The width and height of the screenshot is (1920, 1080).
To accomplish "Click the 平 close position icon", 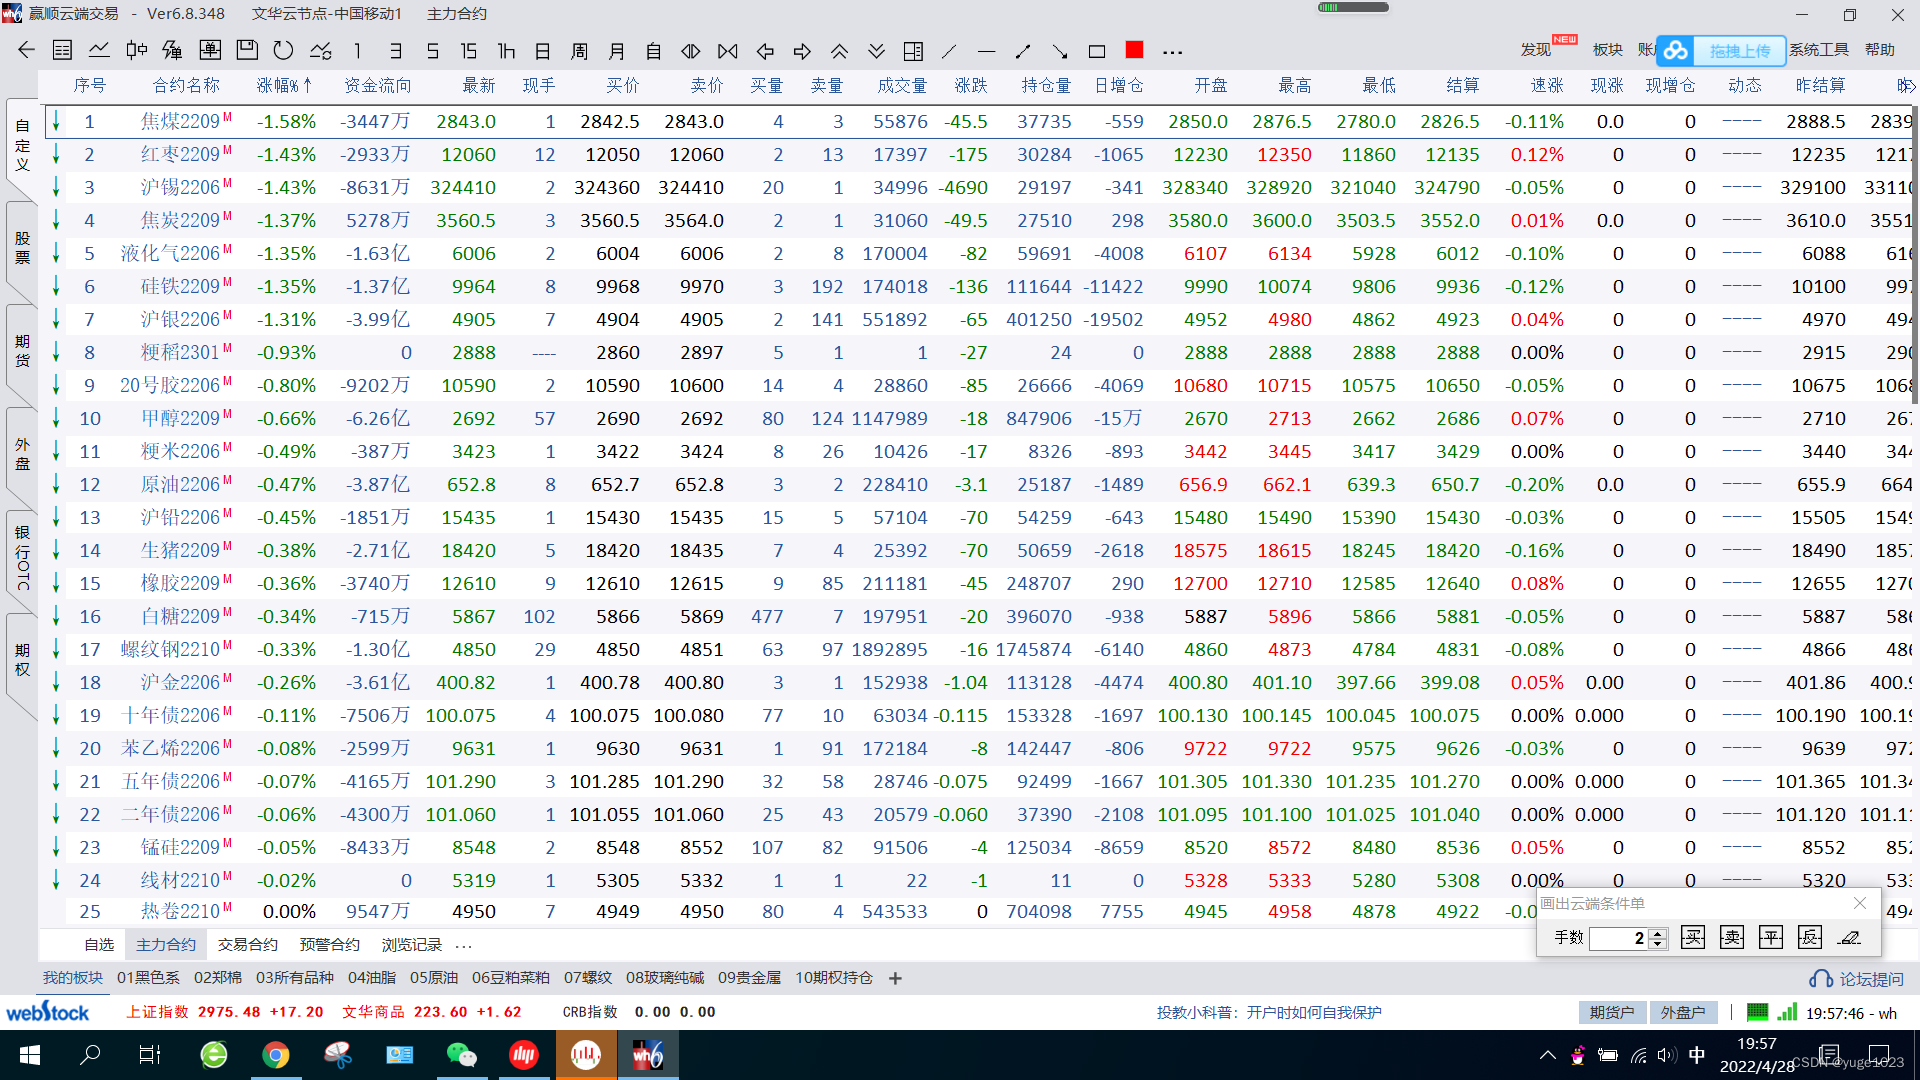I will click(1771, 937).
